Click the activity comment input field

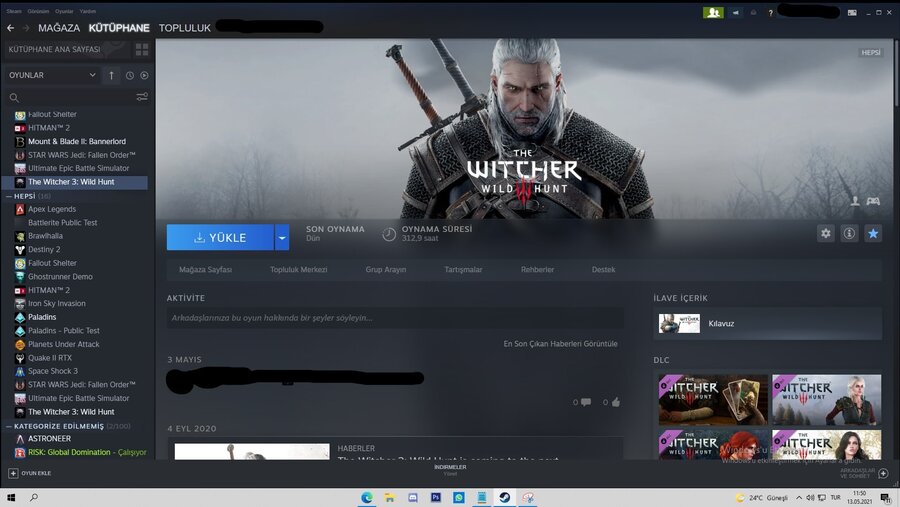pos(395,318)
